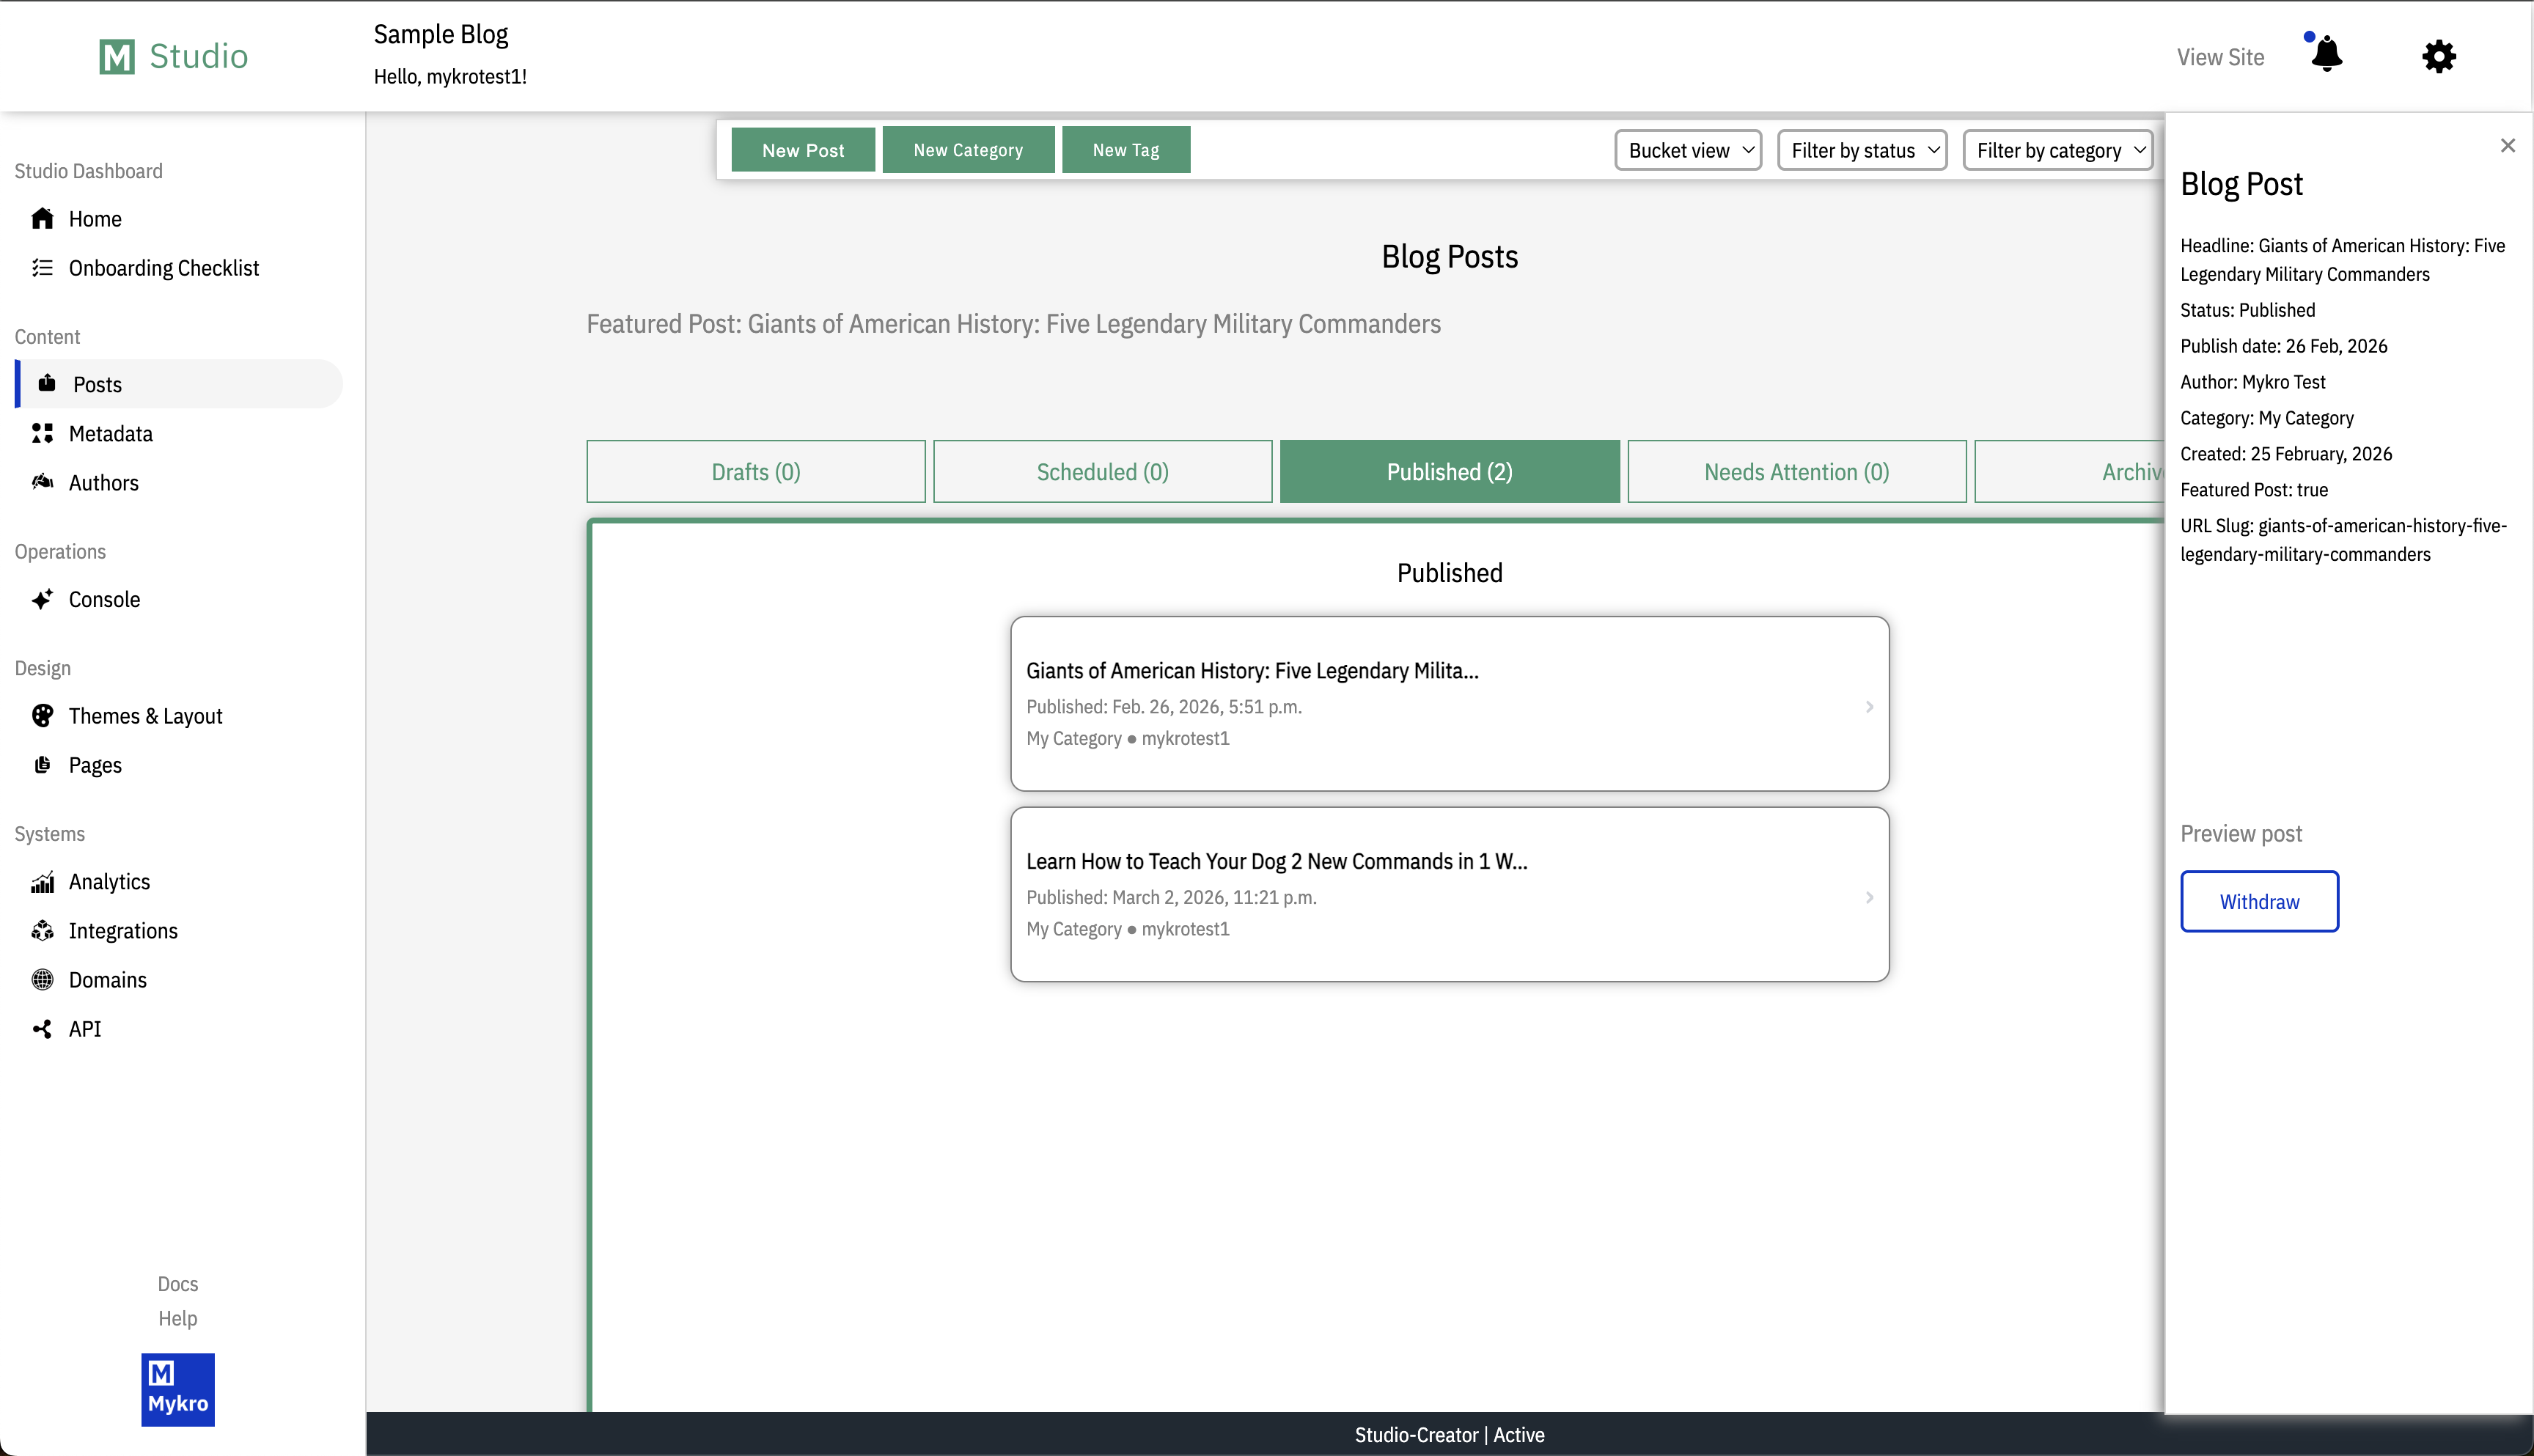Switch to the Scheduled (0) tab
This screenshot has width=2534, height=1456.
click(1102, 471)
